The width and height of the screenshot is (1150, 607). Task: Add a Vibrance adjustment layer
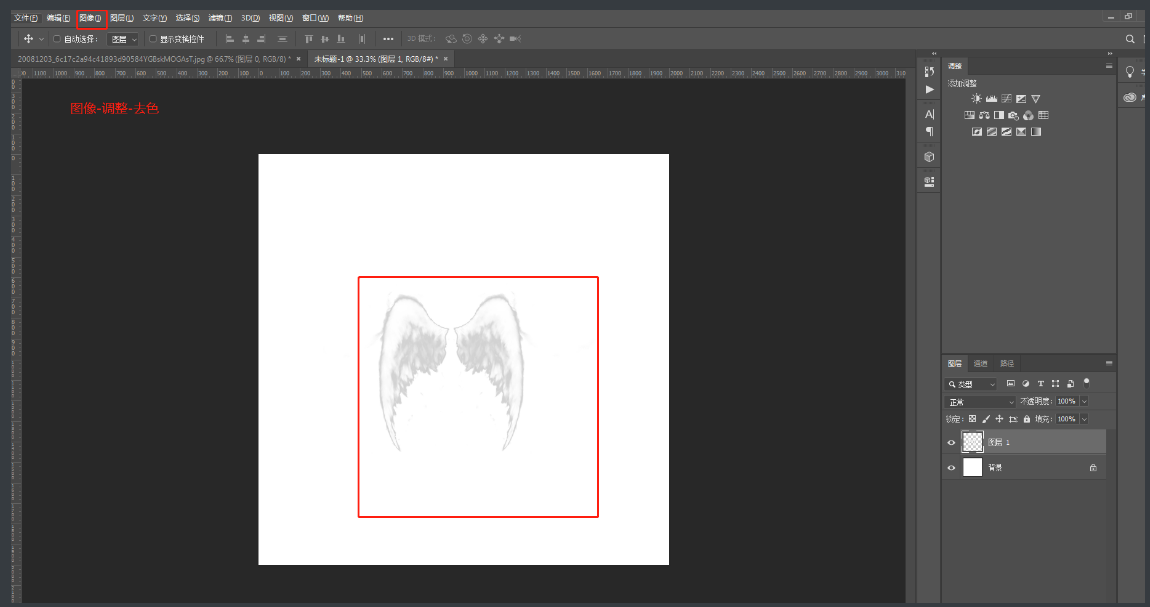click(1036, 98)
